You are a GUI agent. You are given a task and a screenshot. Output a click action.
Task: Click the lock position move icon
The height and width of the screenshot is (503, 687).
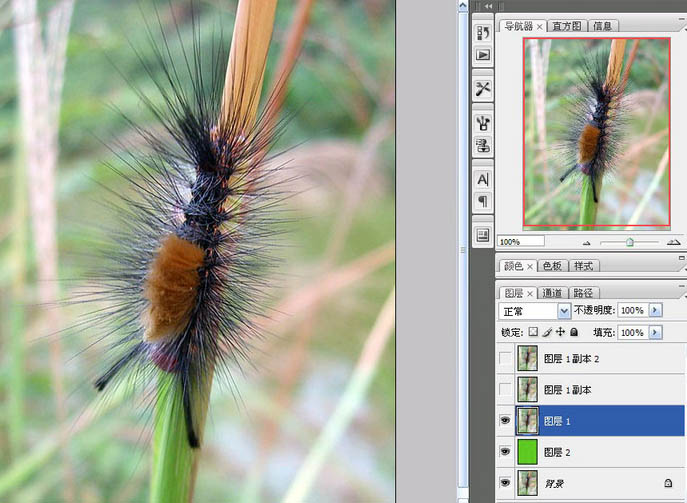pos(560,332)
